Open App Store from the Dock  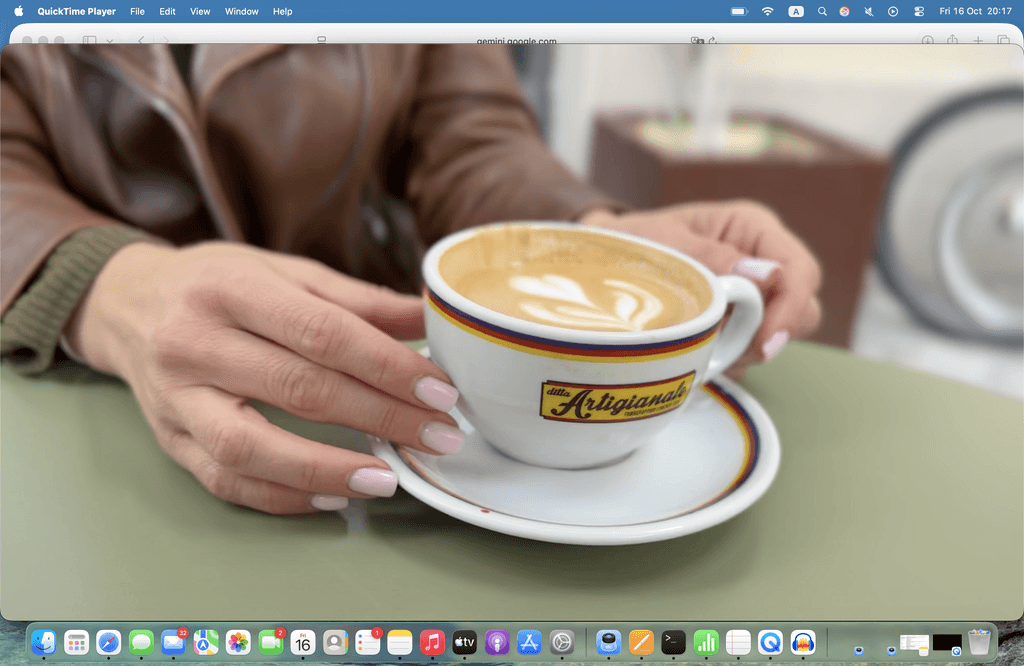(529, 642)
